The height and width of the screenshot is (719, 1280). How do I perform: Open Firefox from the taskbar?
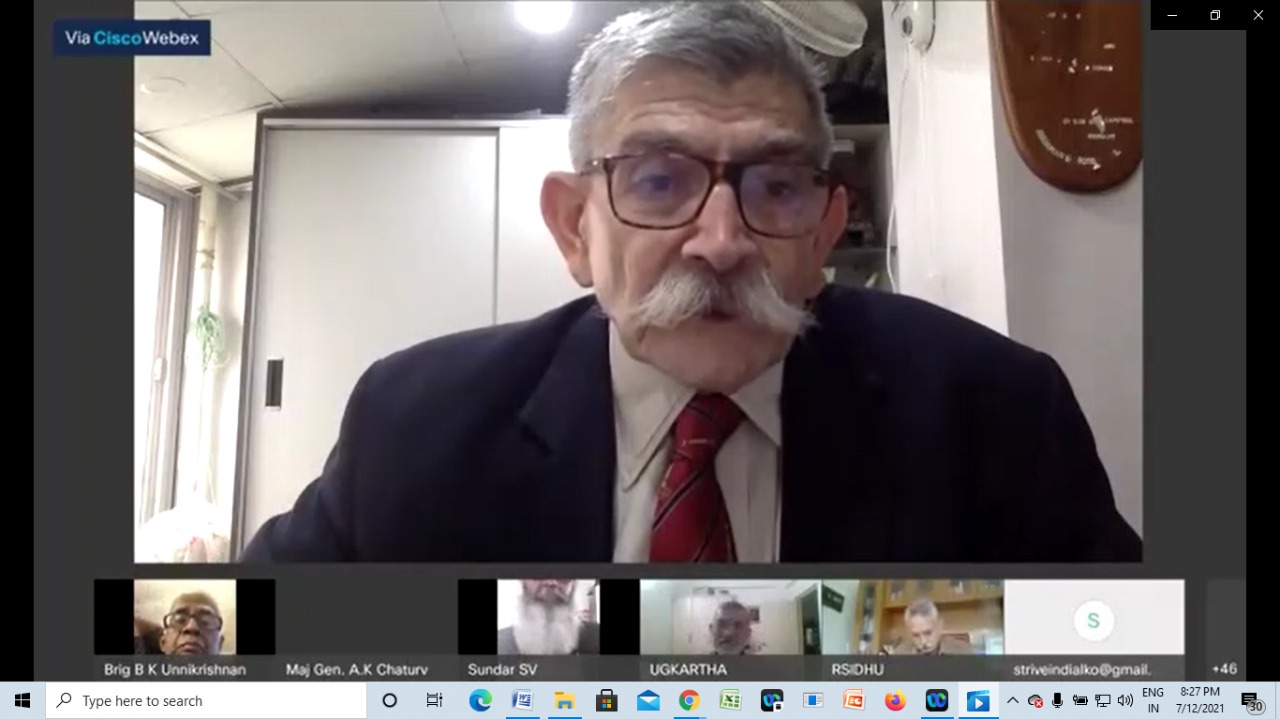(x=895, y=701)
